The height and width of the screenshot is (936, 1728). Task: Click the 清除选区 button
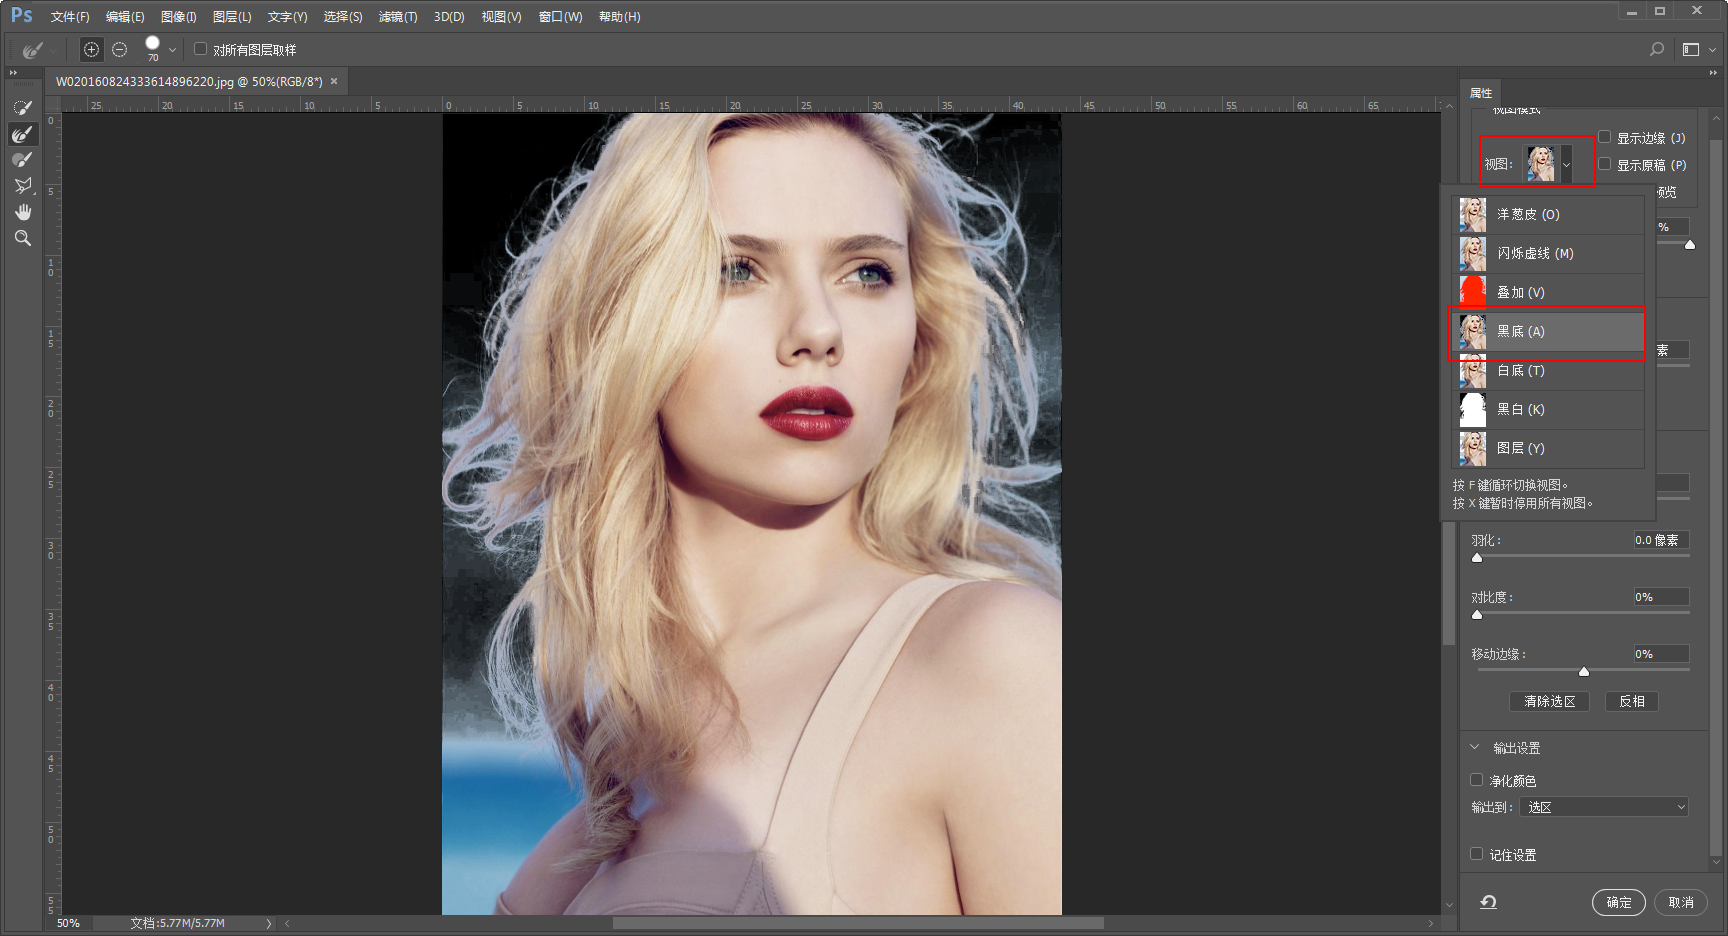coord(1549,701)
